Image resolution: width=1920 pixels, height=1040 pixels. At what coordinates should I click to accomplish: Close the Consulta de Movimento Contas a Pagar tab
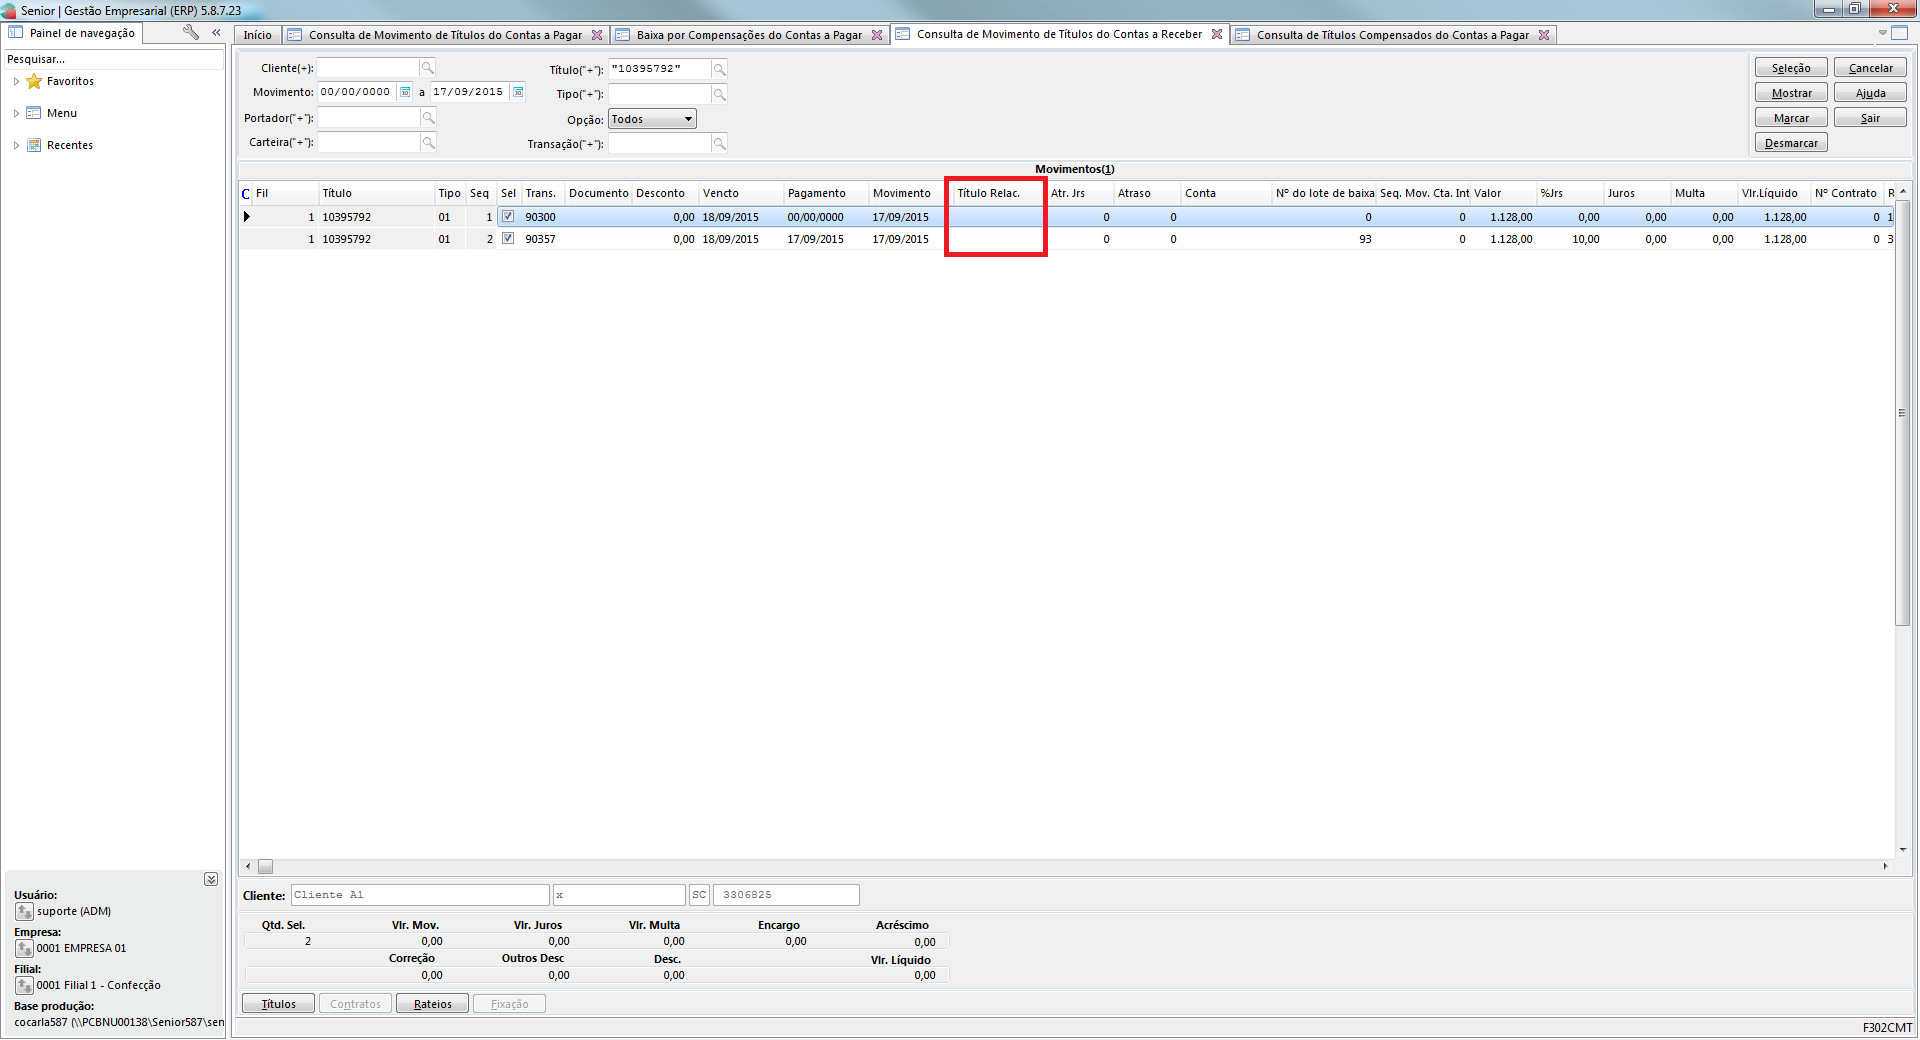pyautogui.click(x=597, y=35)
